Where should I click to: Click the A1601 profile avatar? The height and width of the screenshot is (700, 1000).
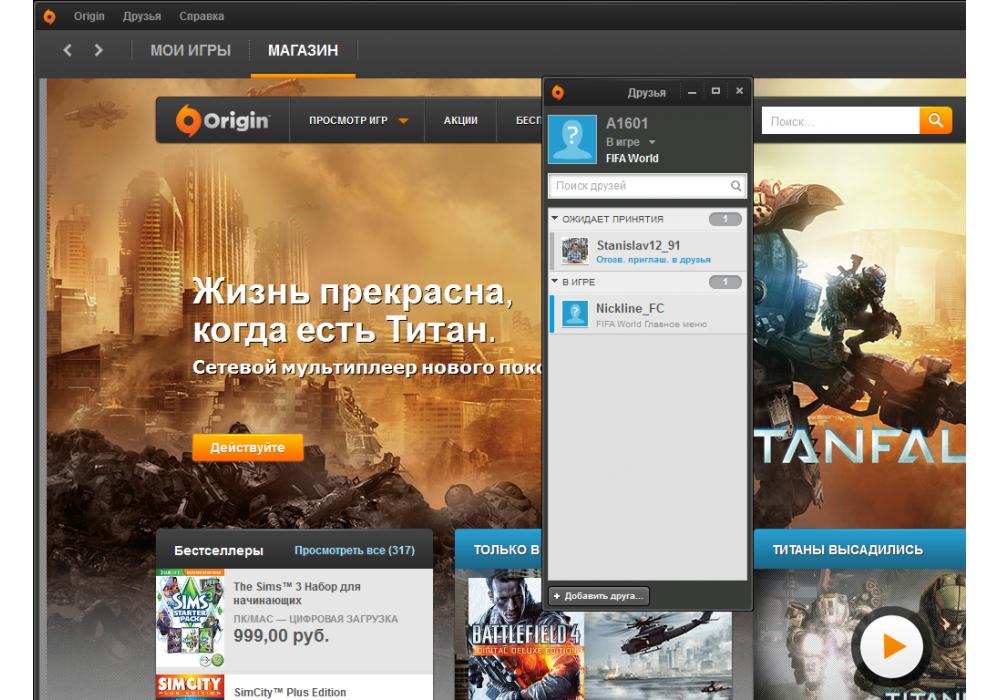572,139
